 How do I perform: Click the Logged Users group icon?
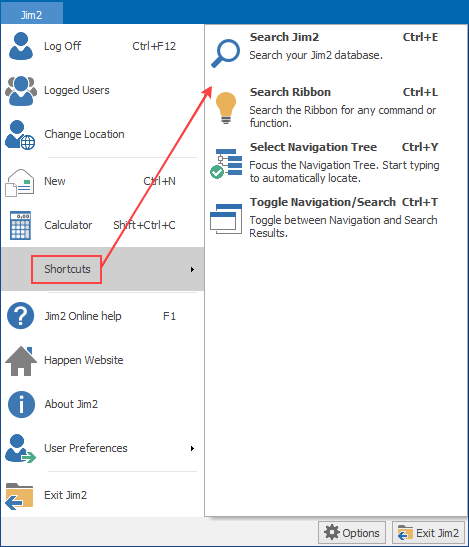(21, 90)
